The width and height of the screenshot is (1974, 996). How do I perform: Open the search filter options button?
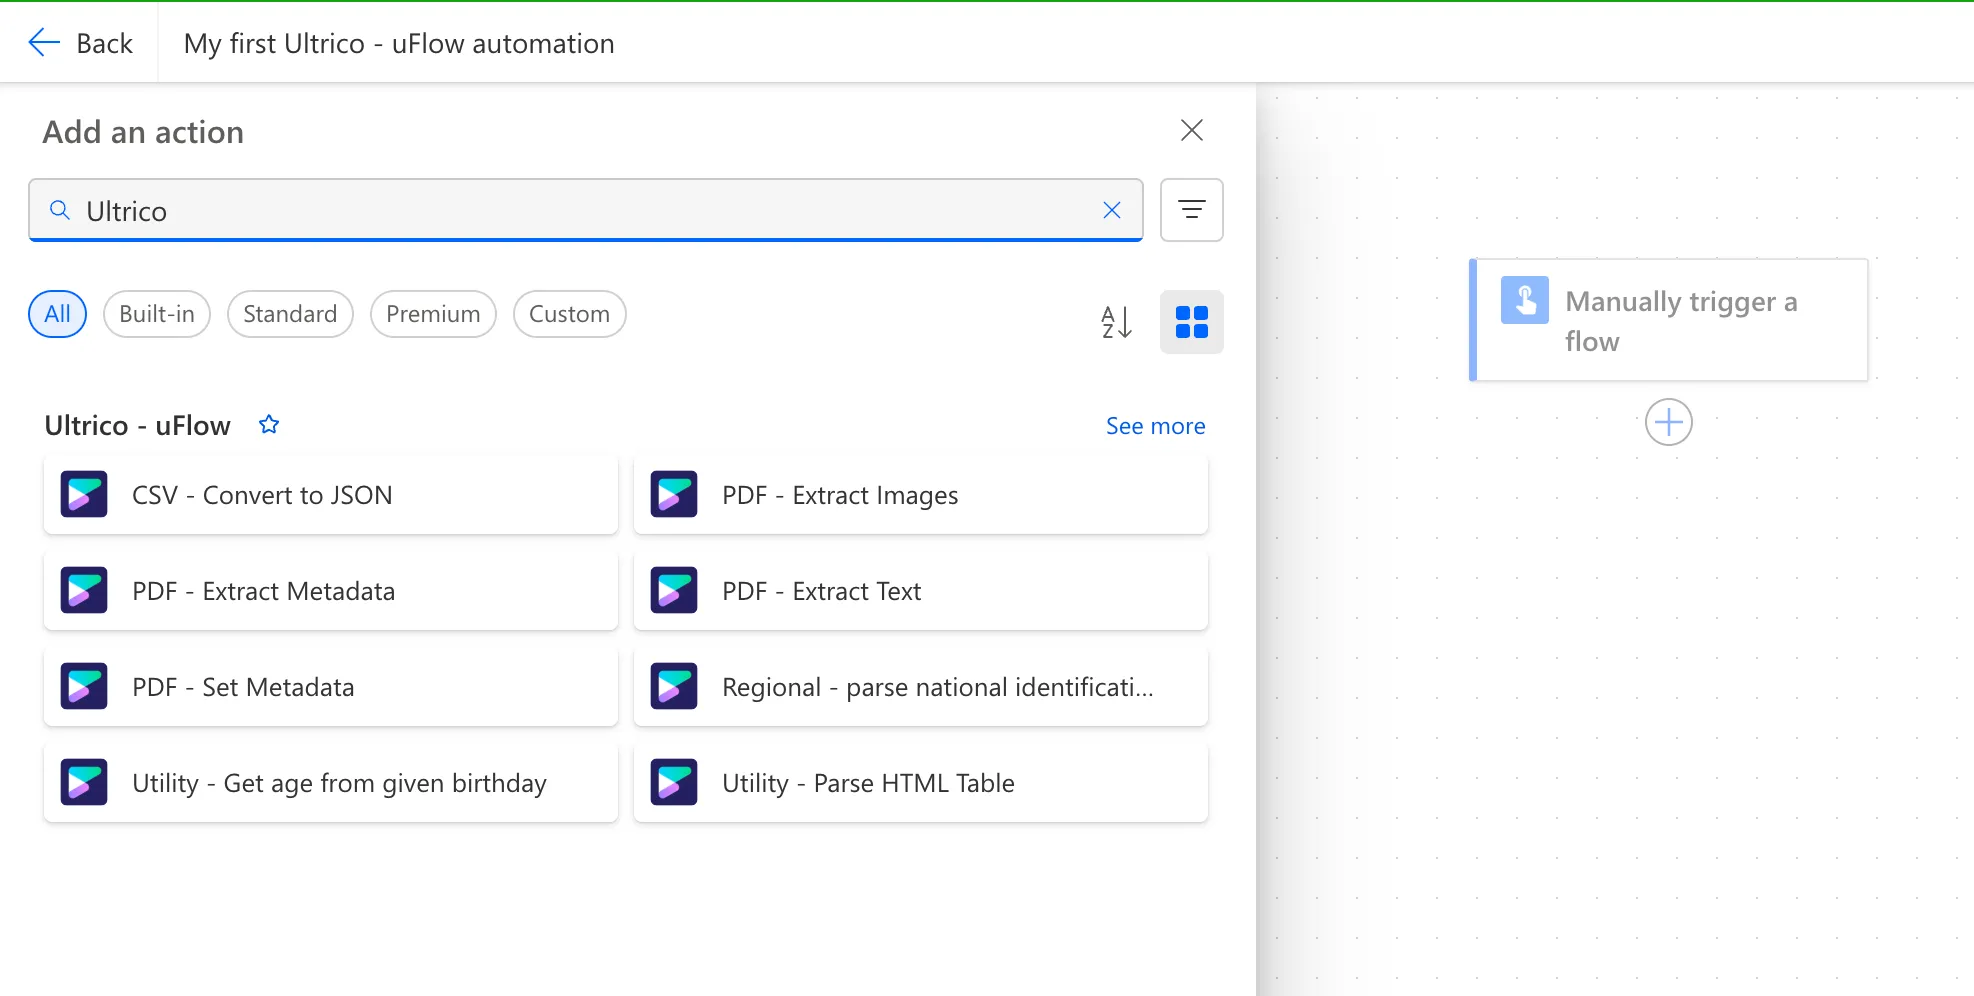(x=1191, y=210)
